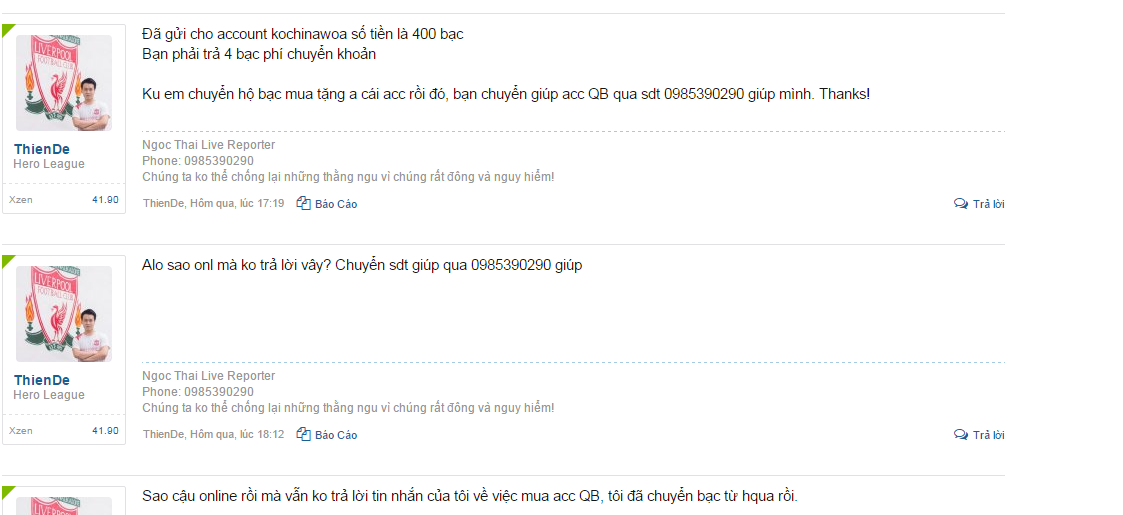Open ThienDe's Liverpool avatar in the second post

coord(64,314)
